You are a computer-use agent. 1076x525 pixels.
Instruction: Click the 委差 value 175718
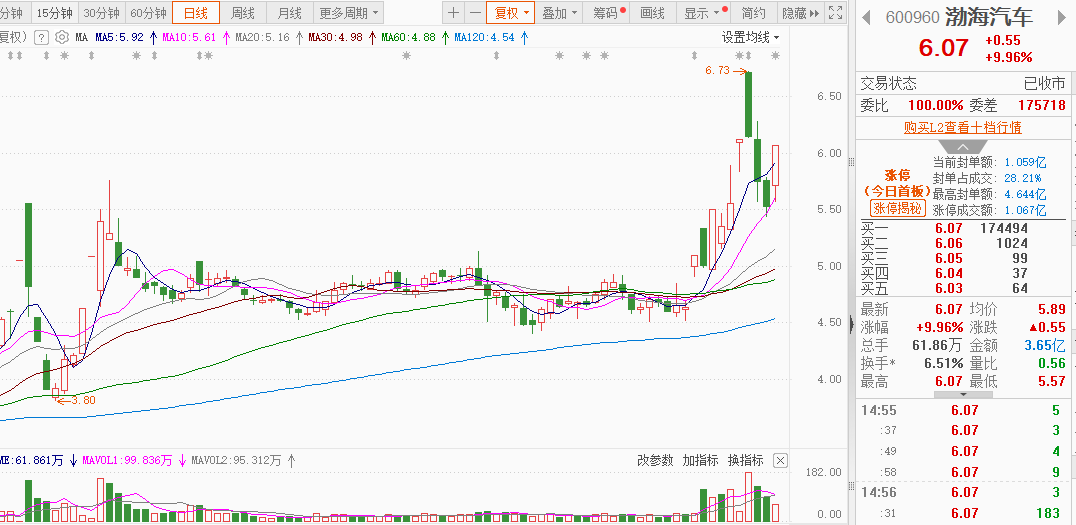pos(1042,106)
